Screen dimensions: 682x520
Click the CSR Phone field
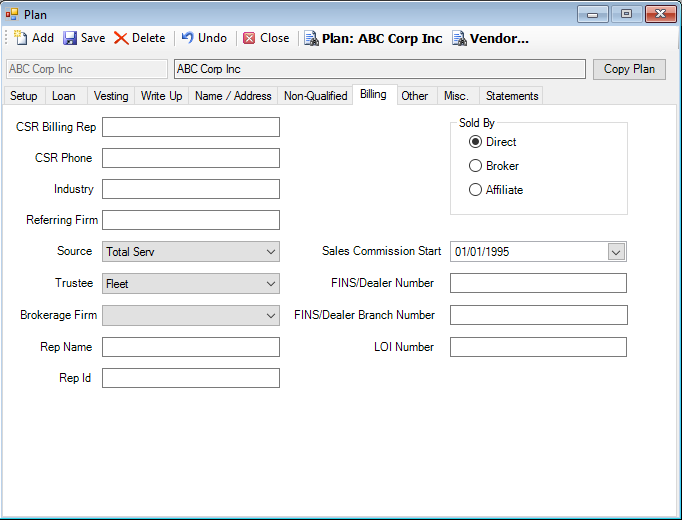191,158
